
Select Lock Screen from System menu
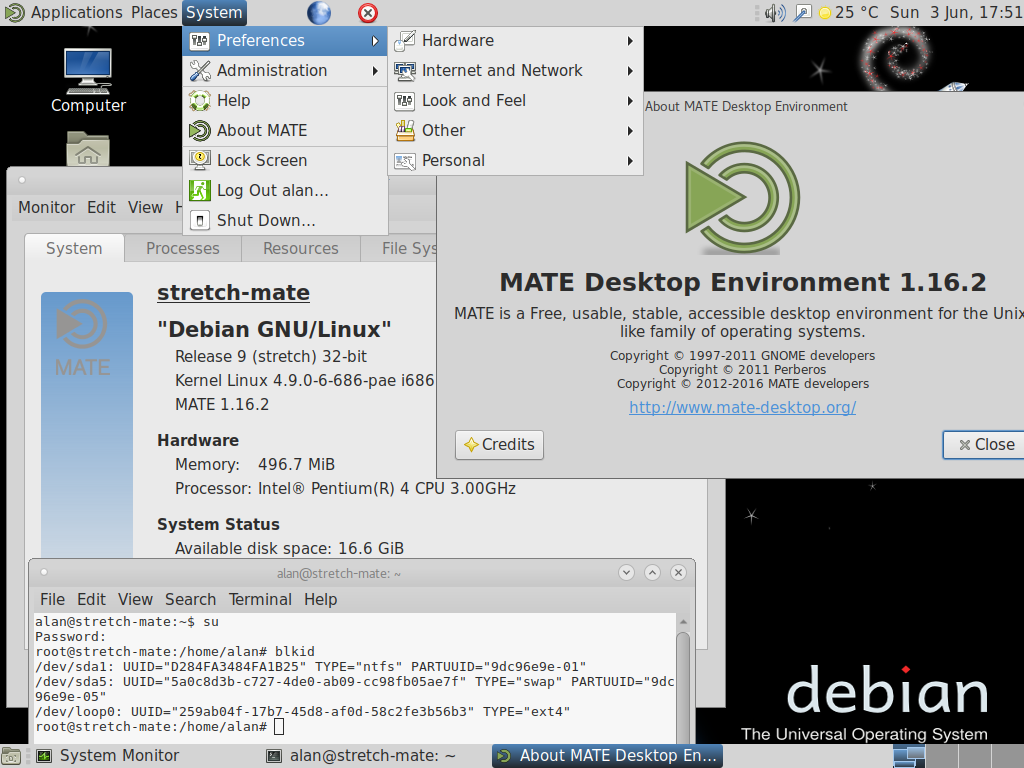click(x=285, y=161)
